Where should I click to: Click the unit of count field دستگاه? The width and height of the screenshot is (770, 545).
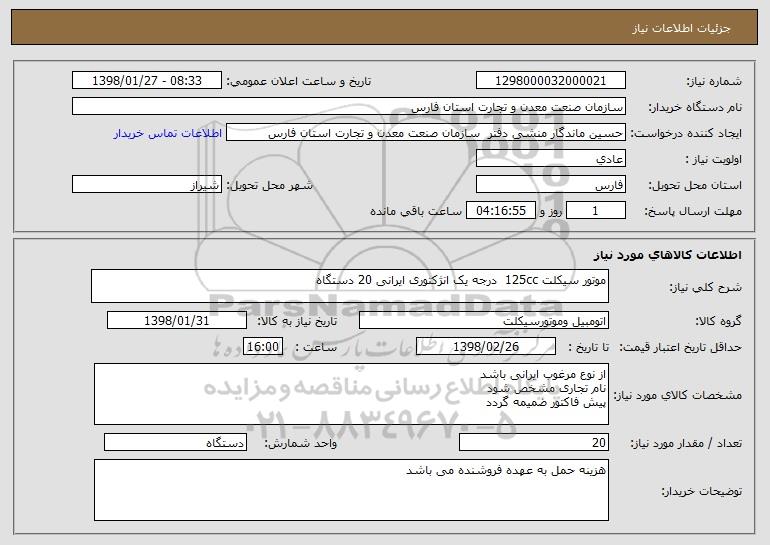tap(175, 442)
